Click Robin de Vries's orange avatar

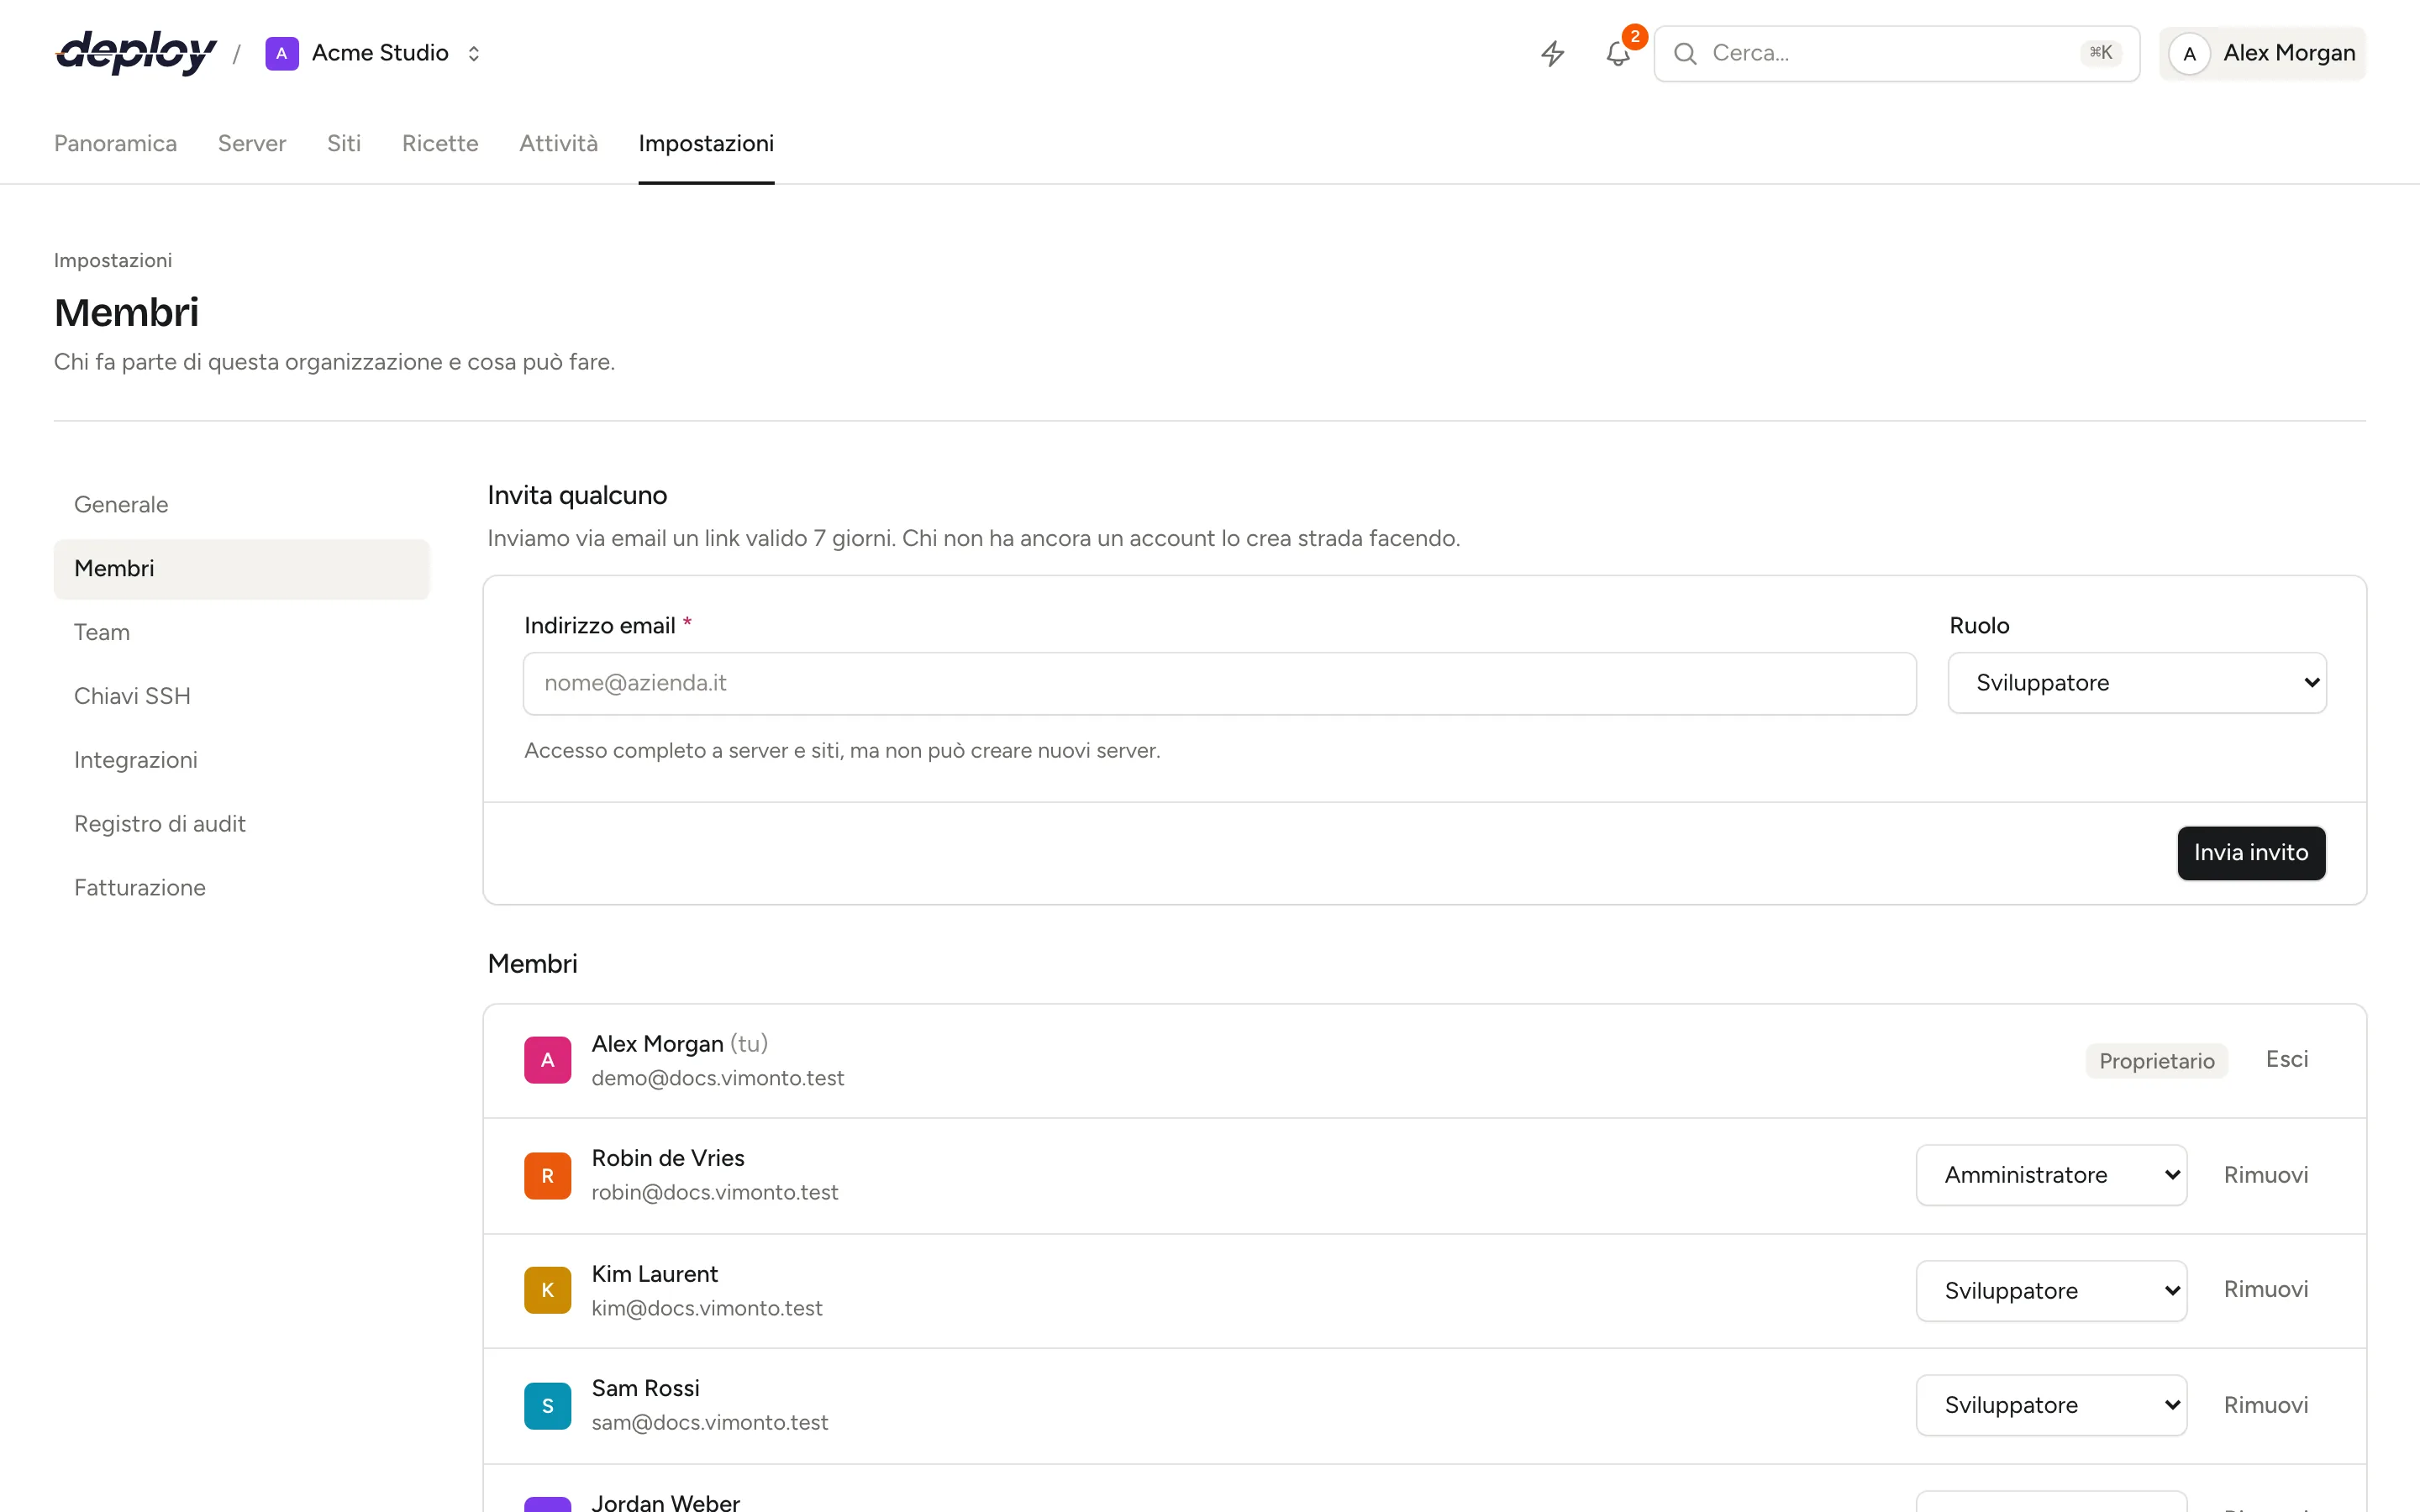[547, 1175]
